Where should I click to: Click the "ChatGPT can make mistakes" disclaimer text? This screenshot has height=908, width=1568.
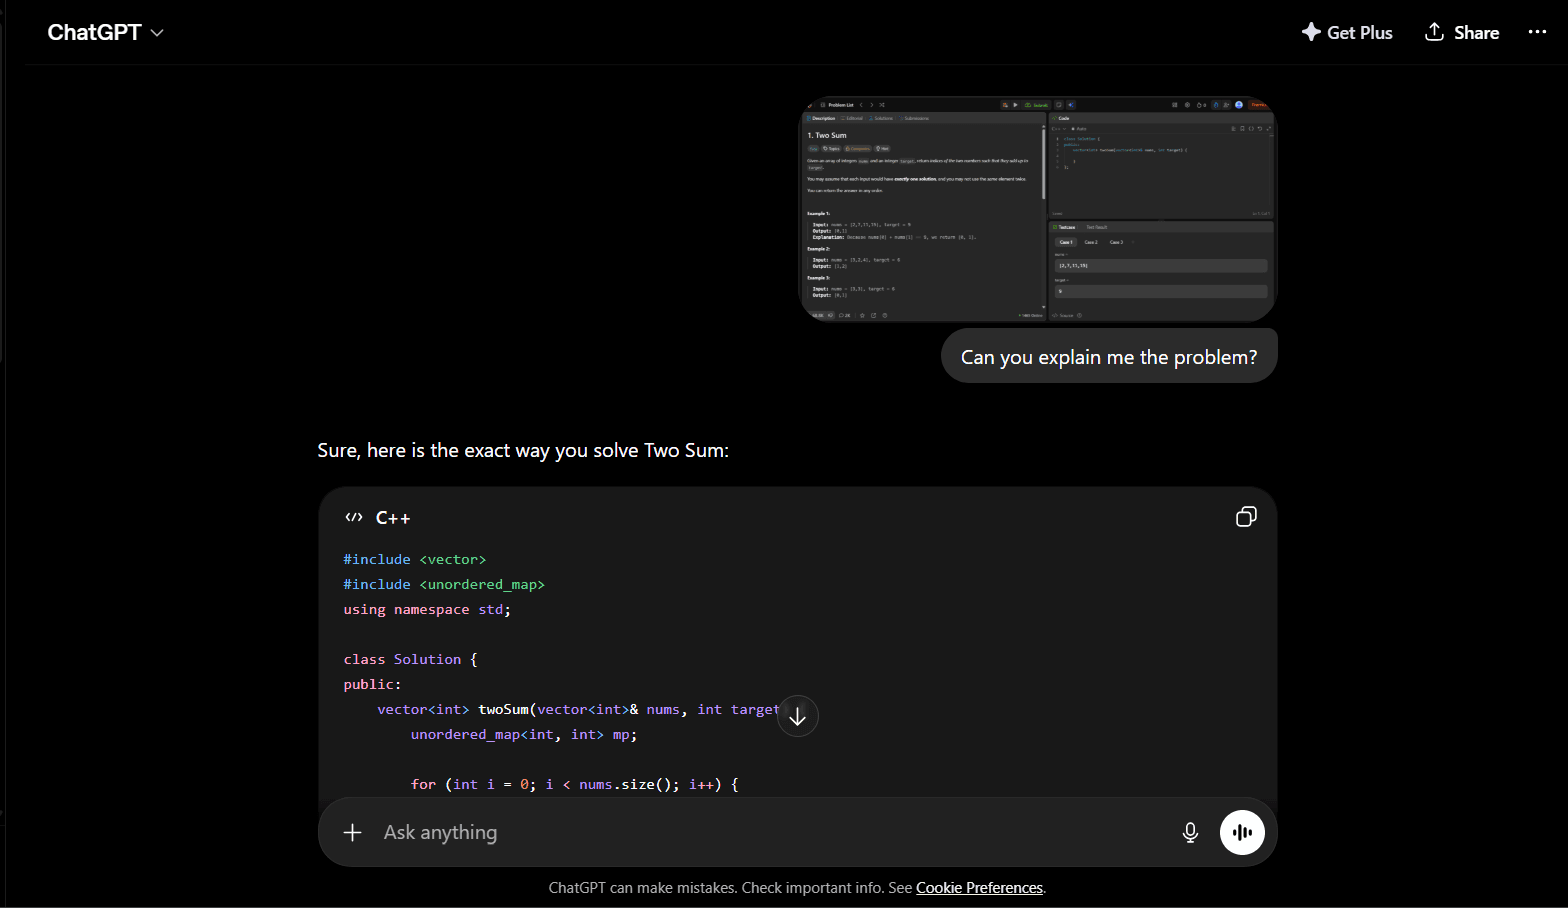(x=642, y=888)
